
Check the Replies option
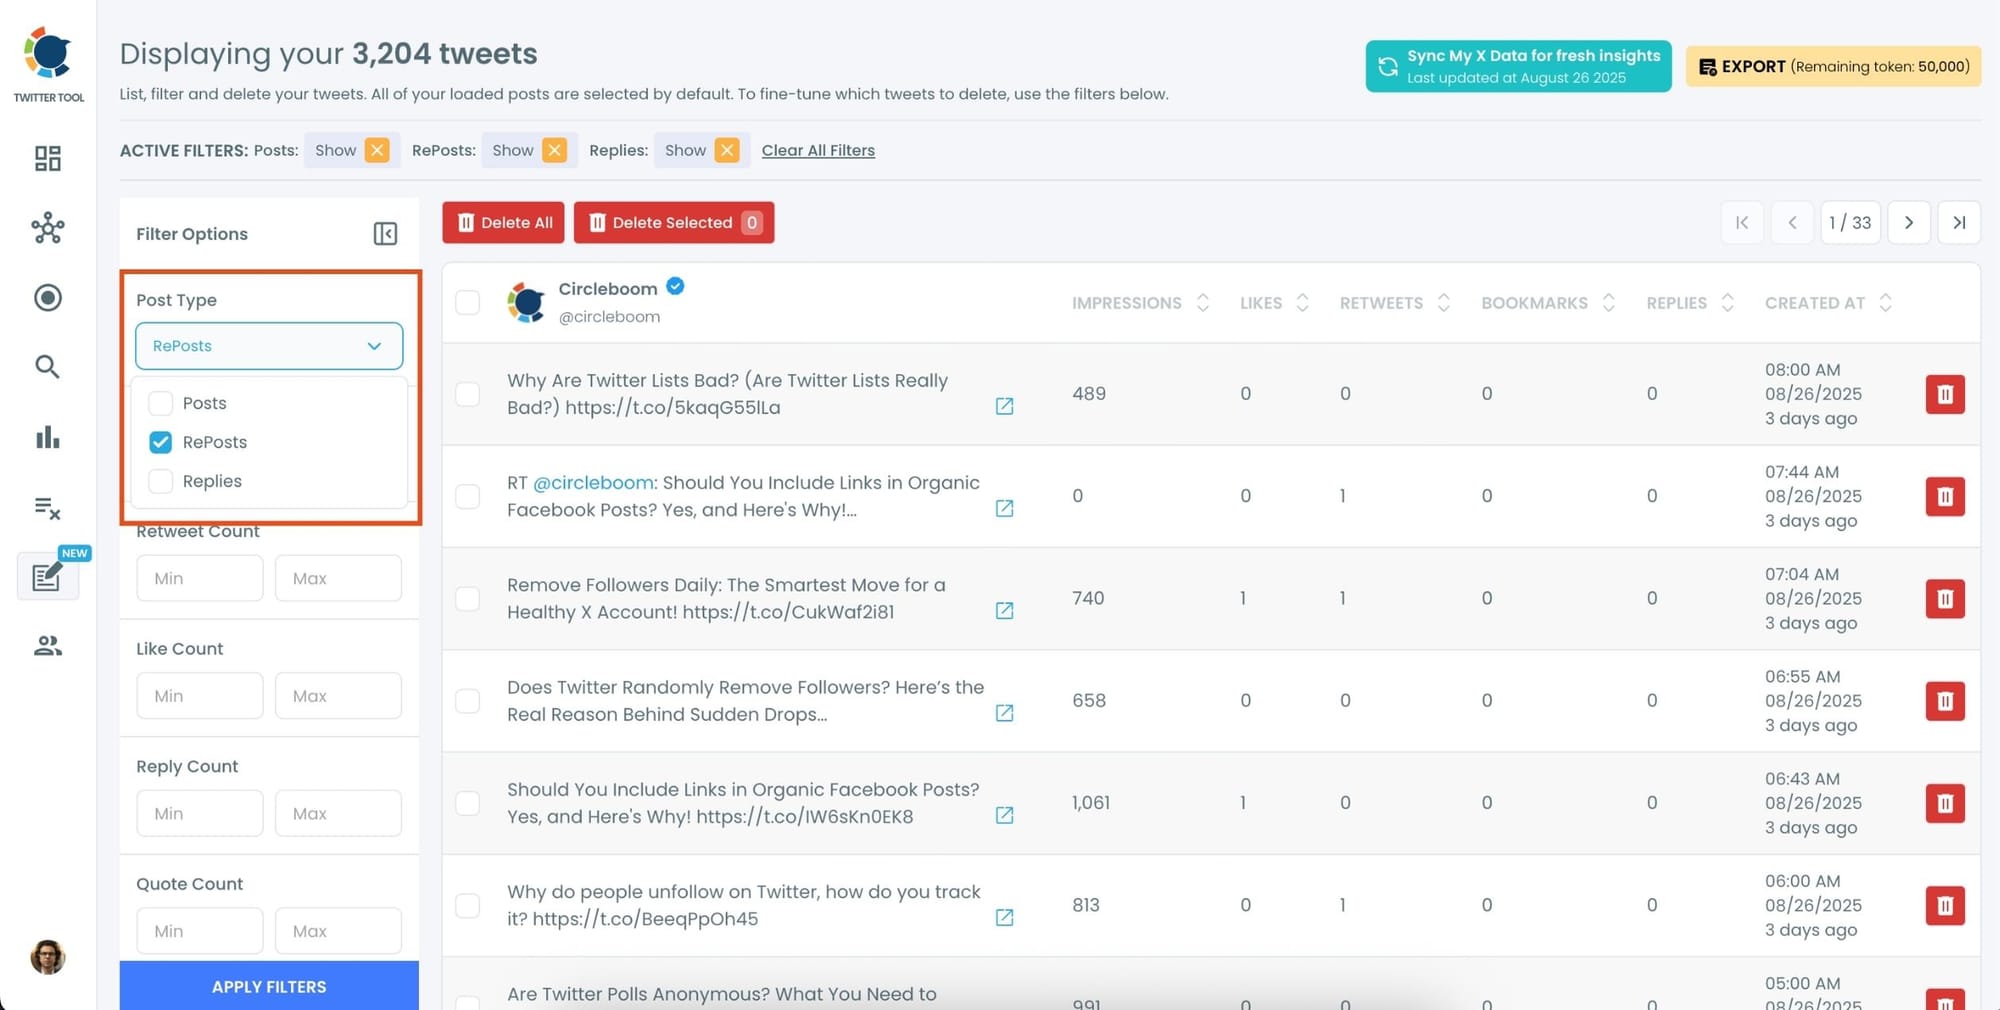pos(160,481)
